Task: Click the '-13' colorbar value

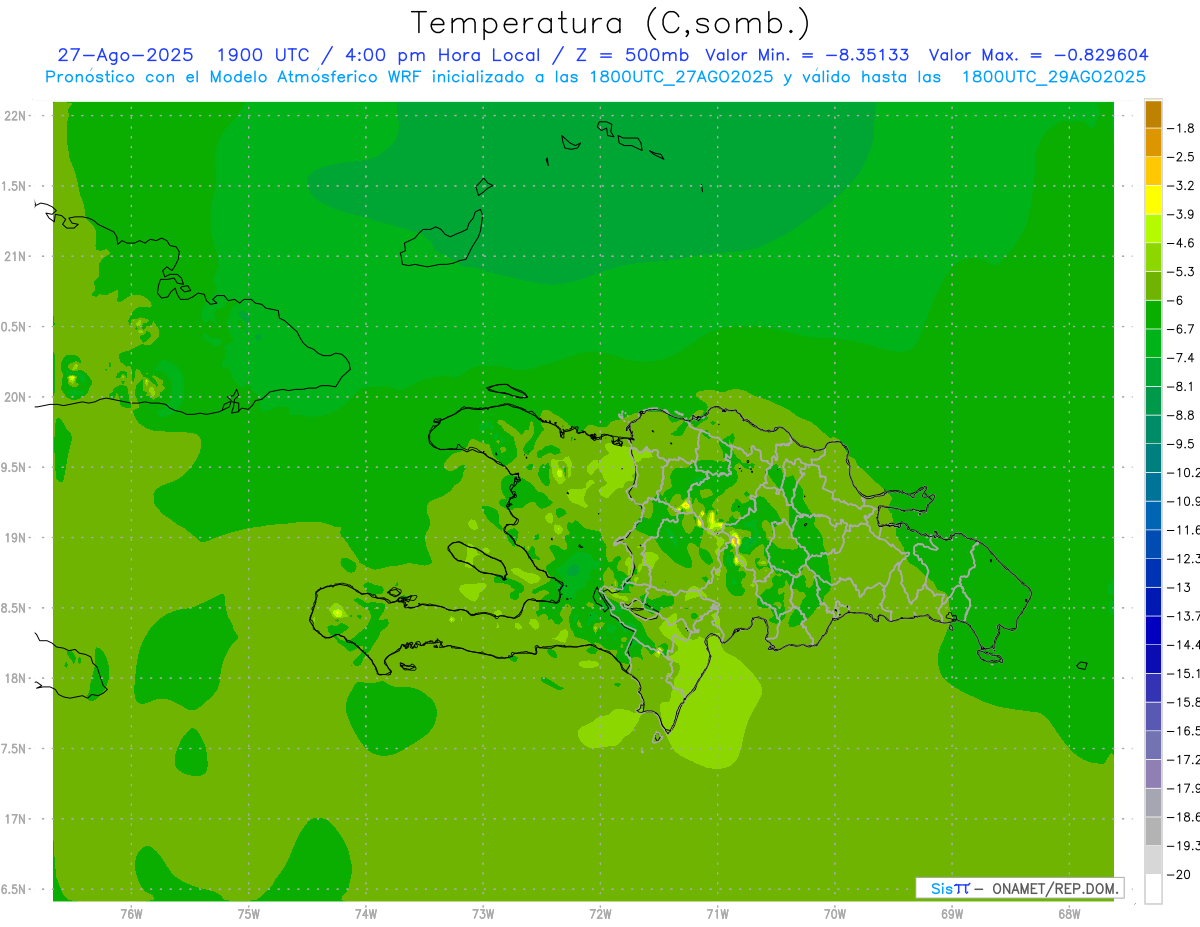Action: coord(1180,587)
